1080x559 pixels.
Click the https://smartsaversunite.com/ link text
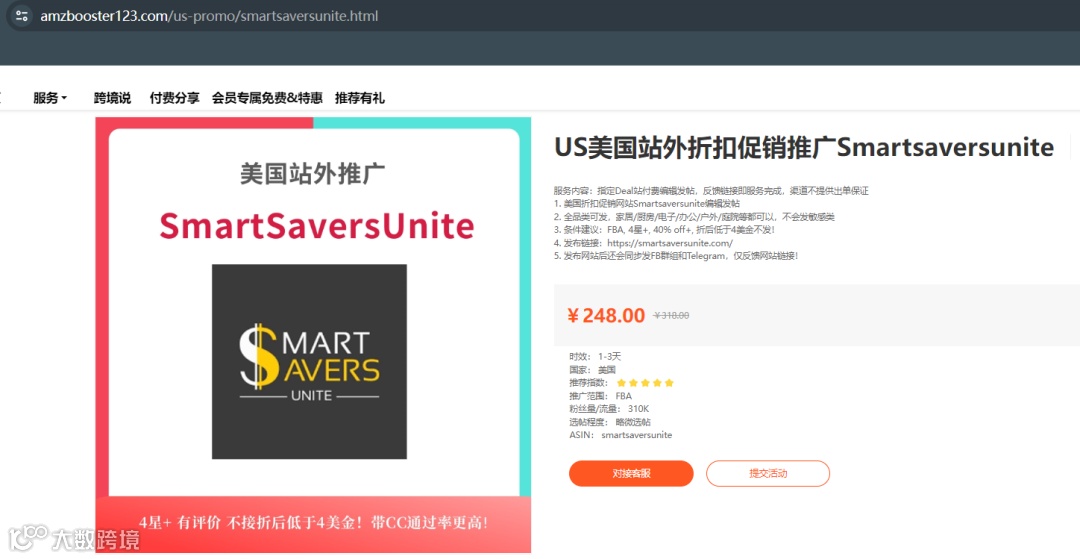click(x=670, y=243)
